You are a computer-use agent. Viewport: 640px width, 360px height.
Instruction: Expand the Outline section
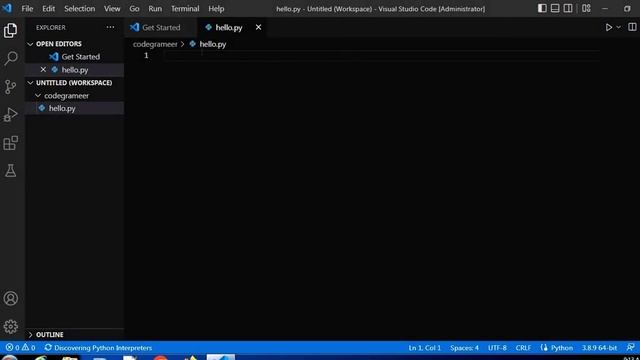30,335
